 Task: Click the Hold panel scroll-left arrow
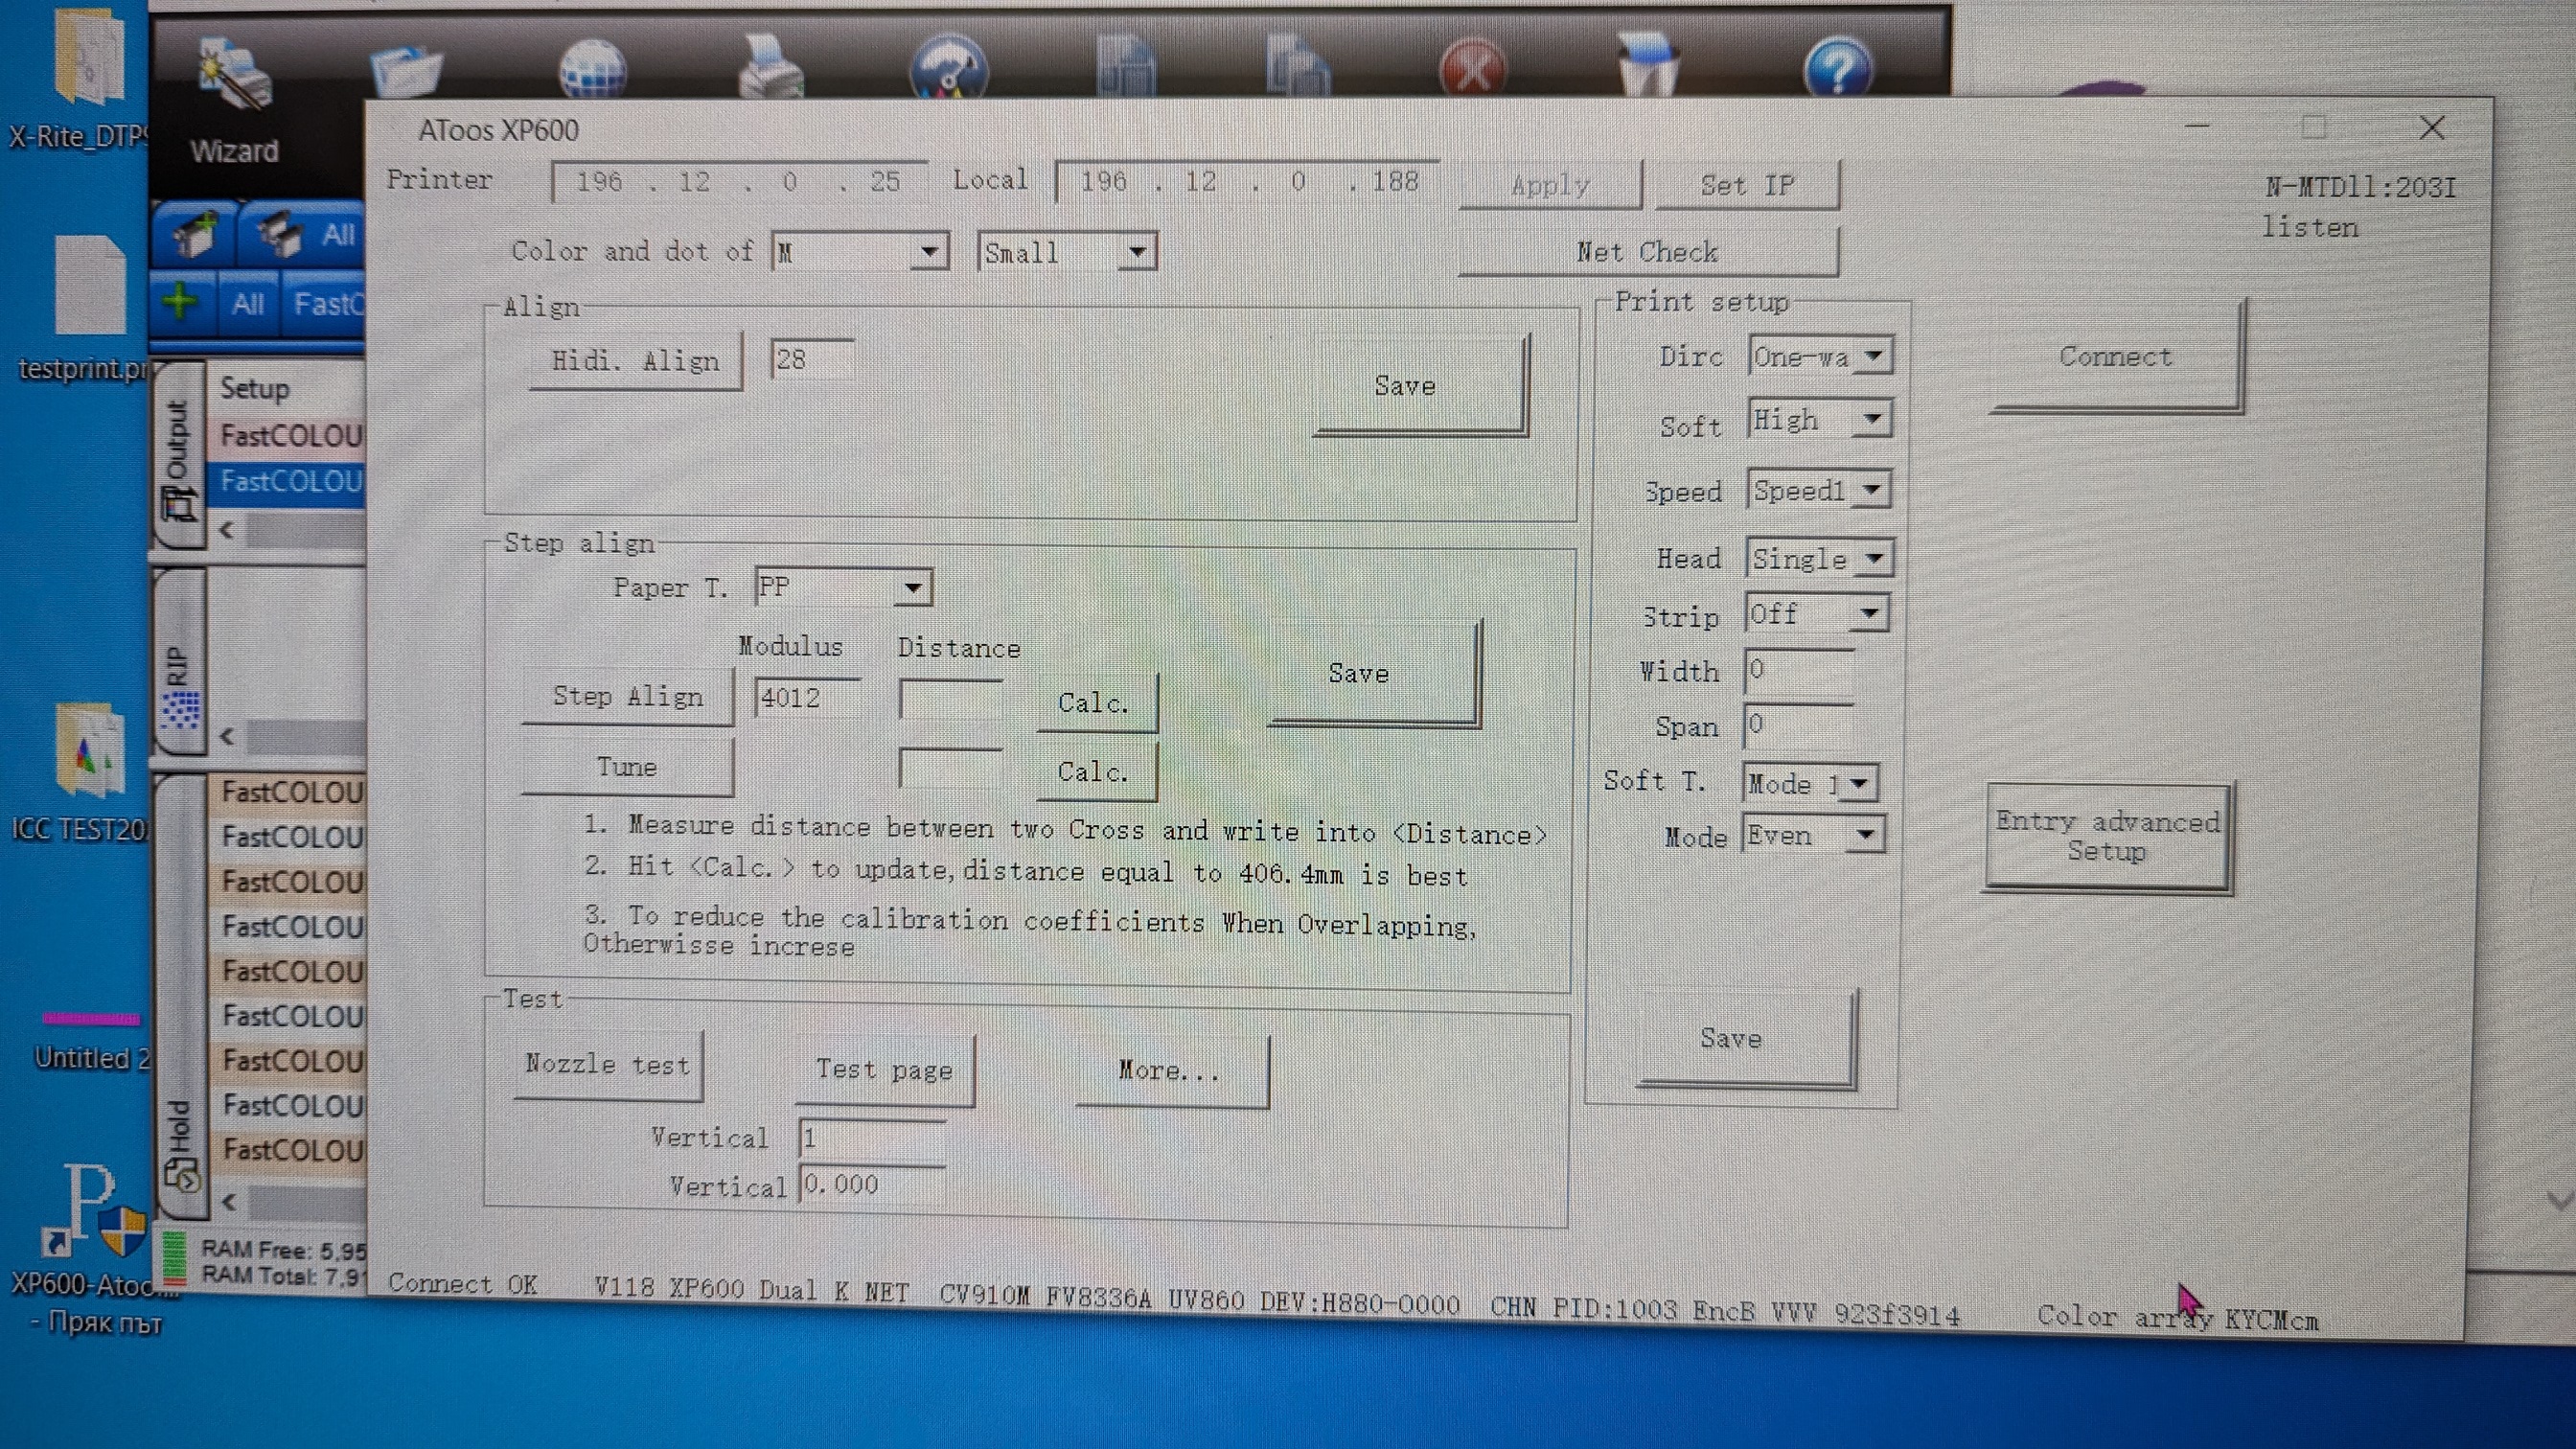click(229, 1201)
